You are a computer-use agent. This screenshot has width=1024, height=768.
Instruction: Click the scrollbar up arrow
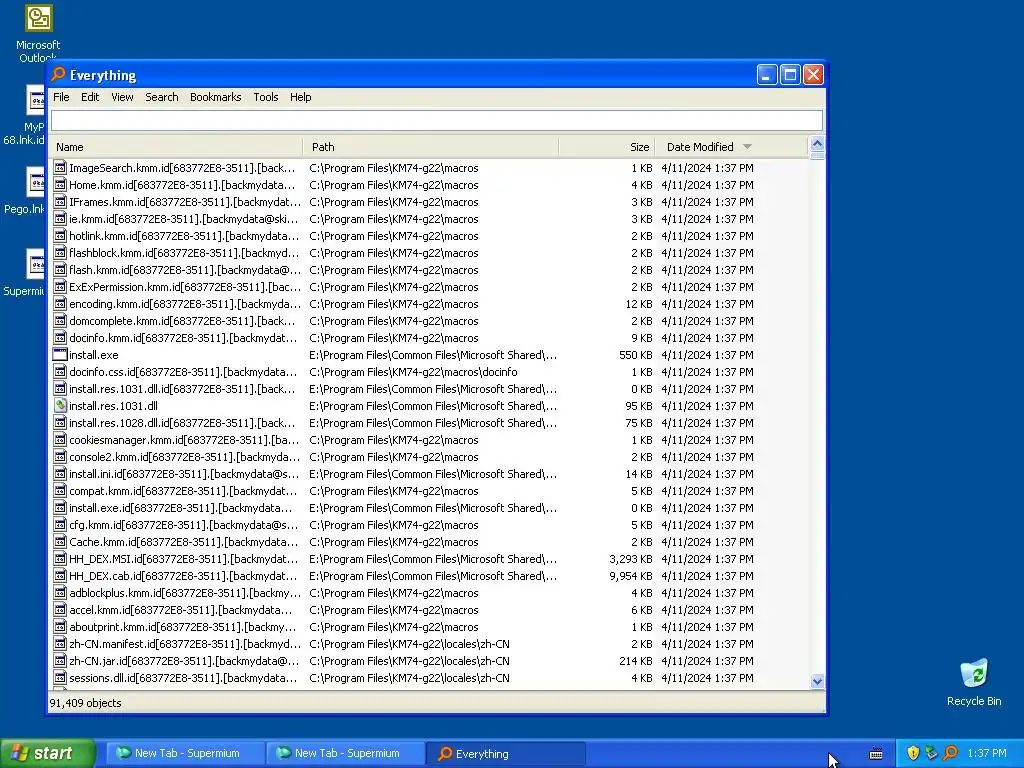click(x=817, y=144)
